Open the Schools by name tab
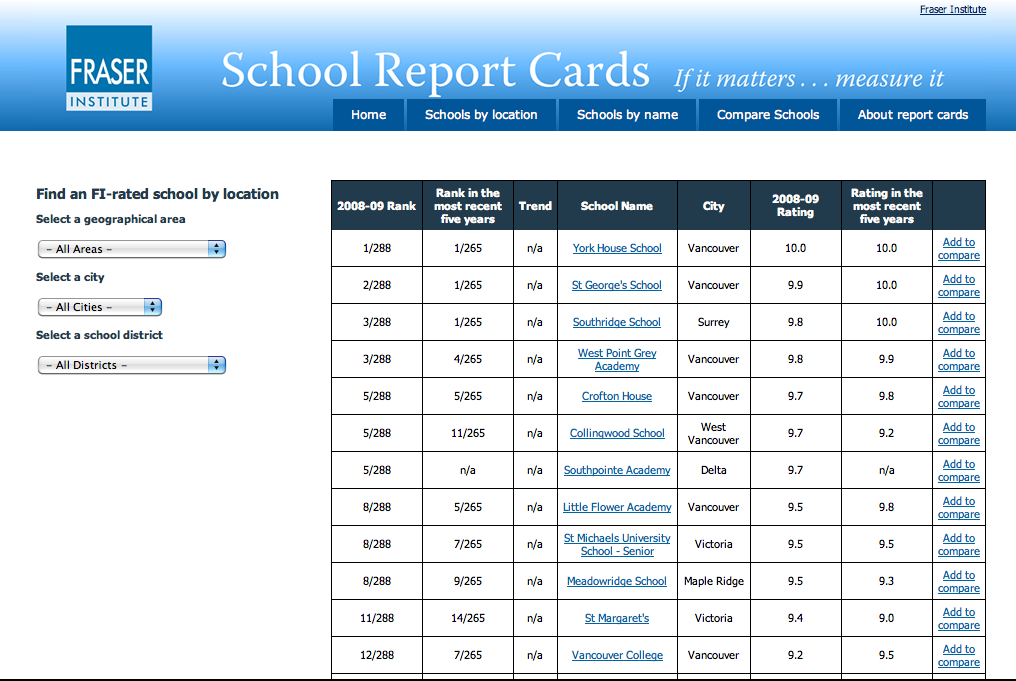1016x681 pixels. (627, 115)
